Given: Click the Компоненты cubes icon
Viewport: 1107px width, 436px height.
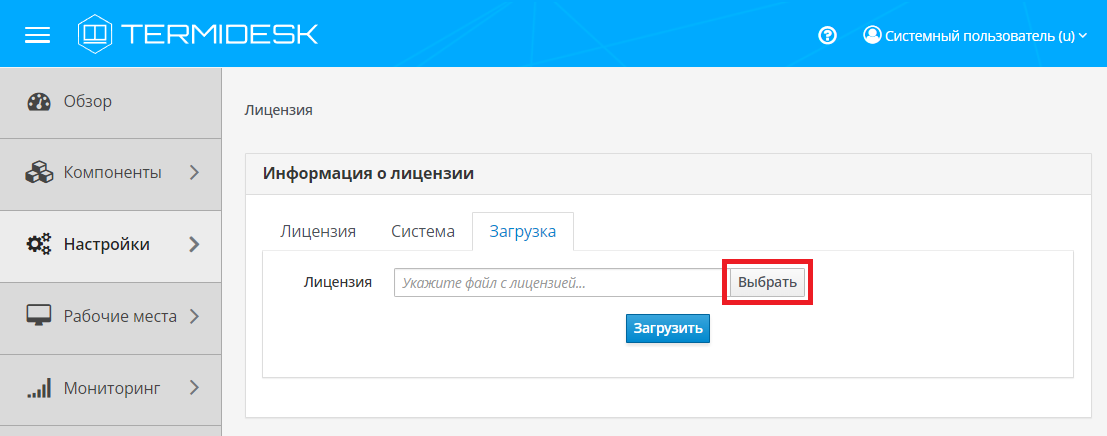Looking at the screenshot, I should [39, 173].
